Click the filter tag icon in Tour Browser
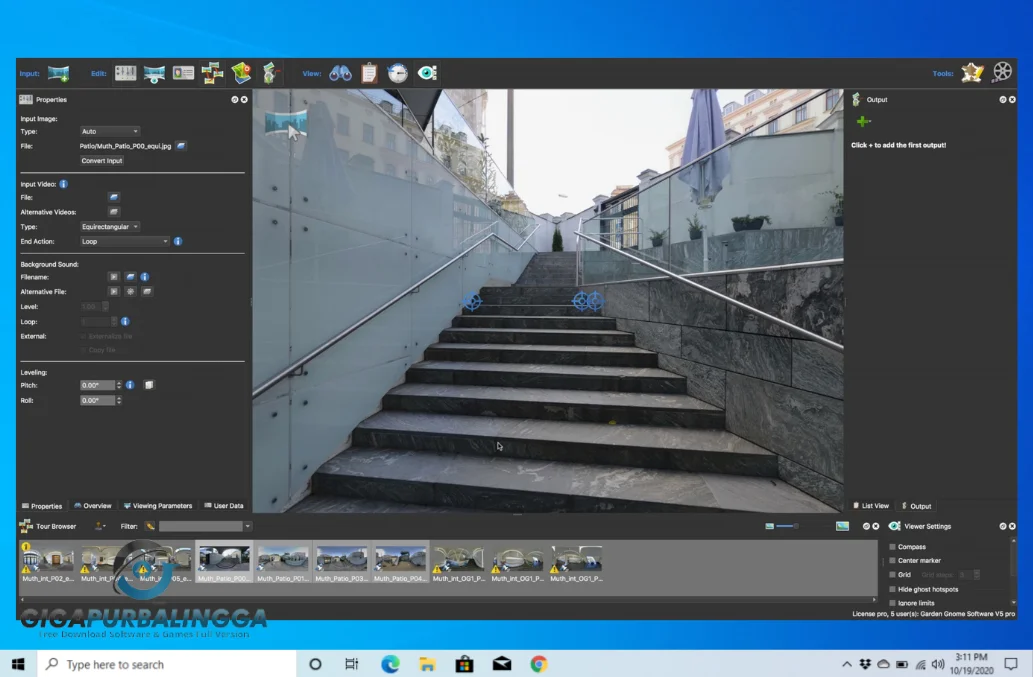This screenshot has width=1033, height=677. (150, 526)
